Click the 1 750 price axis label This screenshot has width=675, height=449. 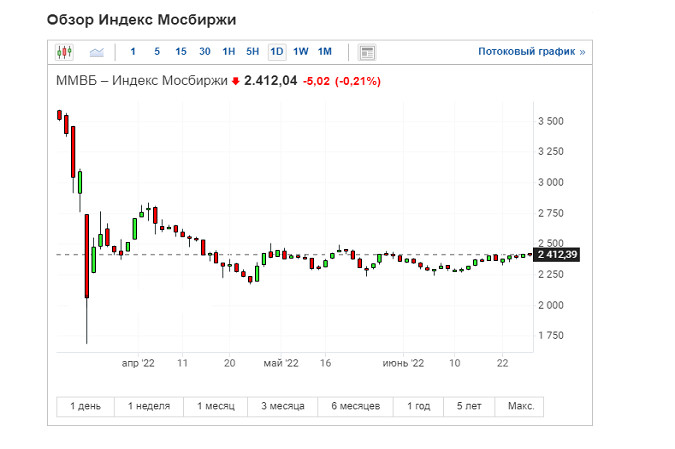[x=551, y=335]
